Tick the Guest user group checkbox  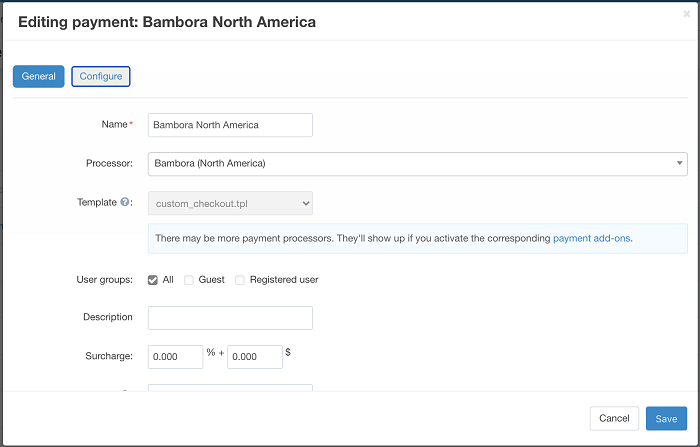pos(189,280)
